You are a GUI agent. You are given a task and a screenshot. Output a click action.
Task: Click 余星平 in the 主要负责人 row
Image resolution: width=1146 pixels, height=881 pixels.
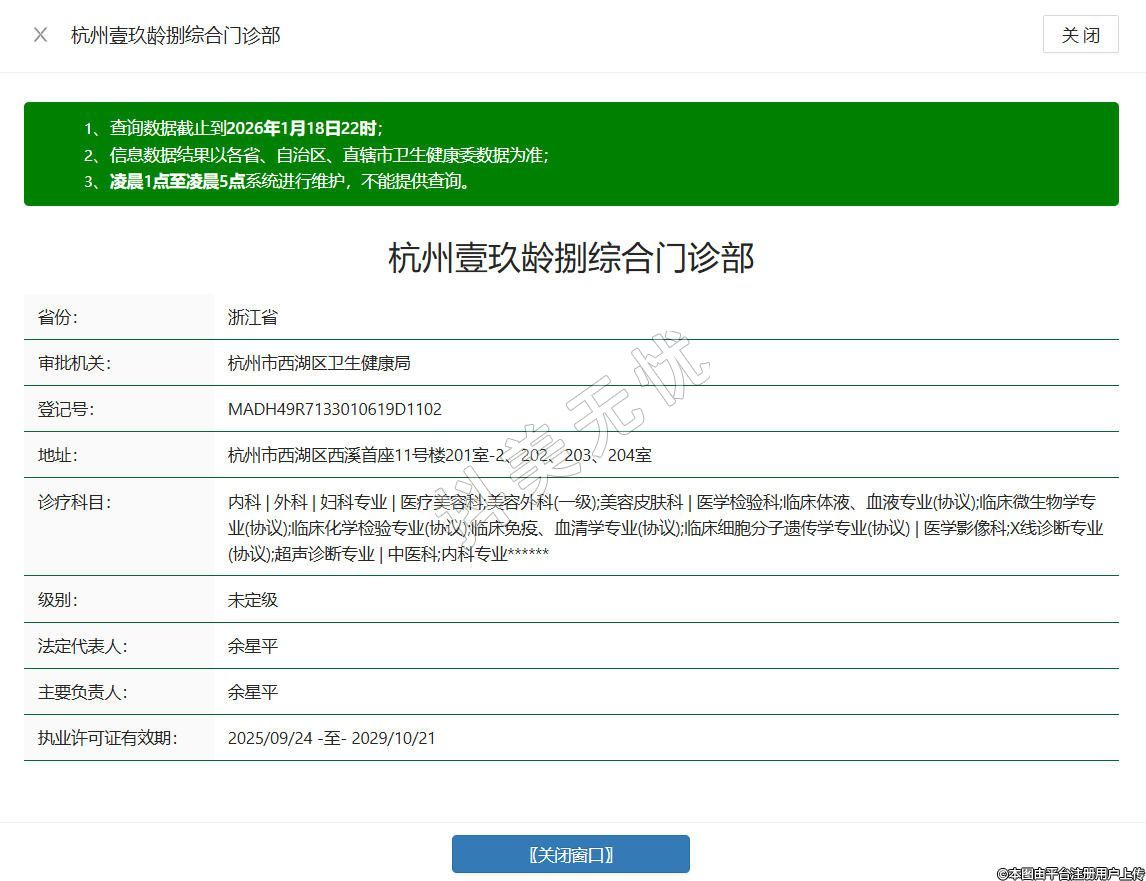click(x=253, y=692)
